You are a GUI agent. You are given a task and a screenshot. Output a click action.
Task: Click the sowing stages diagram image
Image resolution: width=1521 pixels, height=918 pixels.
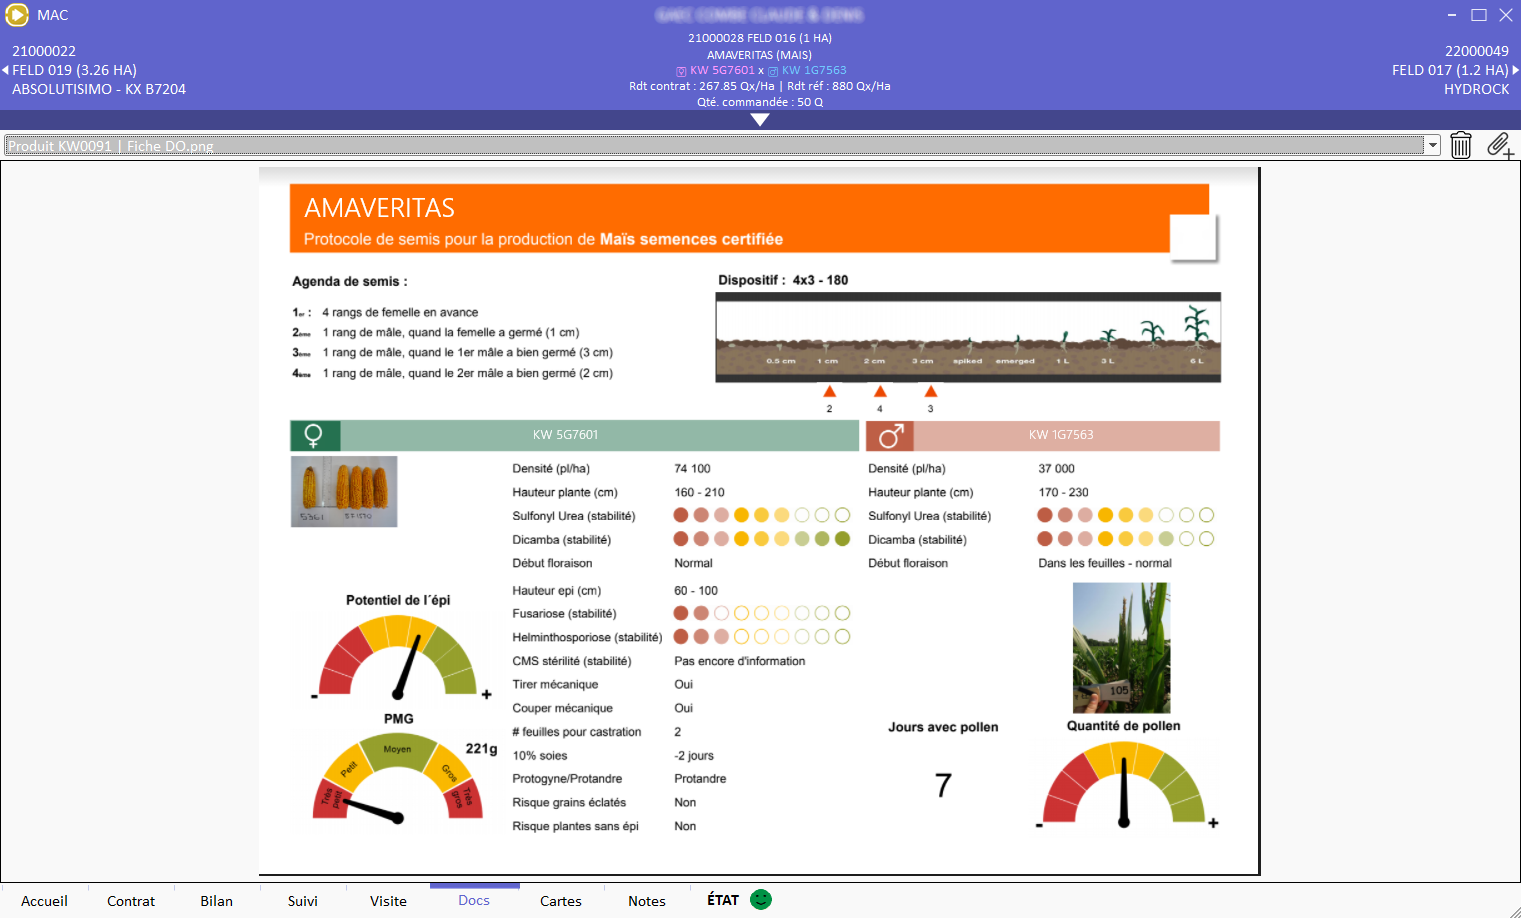click(968, 338)
